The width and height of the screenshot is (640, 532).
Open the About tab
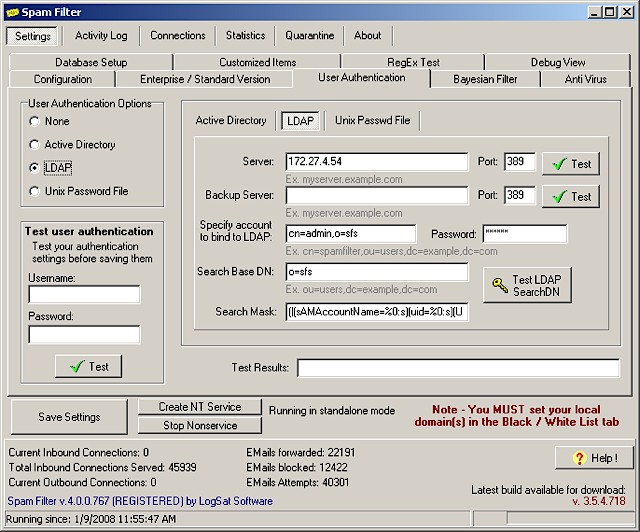(367, 36)
